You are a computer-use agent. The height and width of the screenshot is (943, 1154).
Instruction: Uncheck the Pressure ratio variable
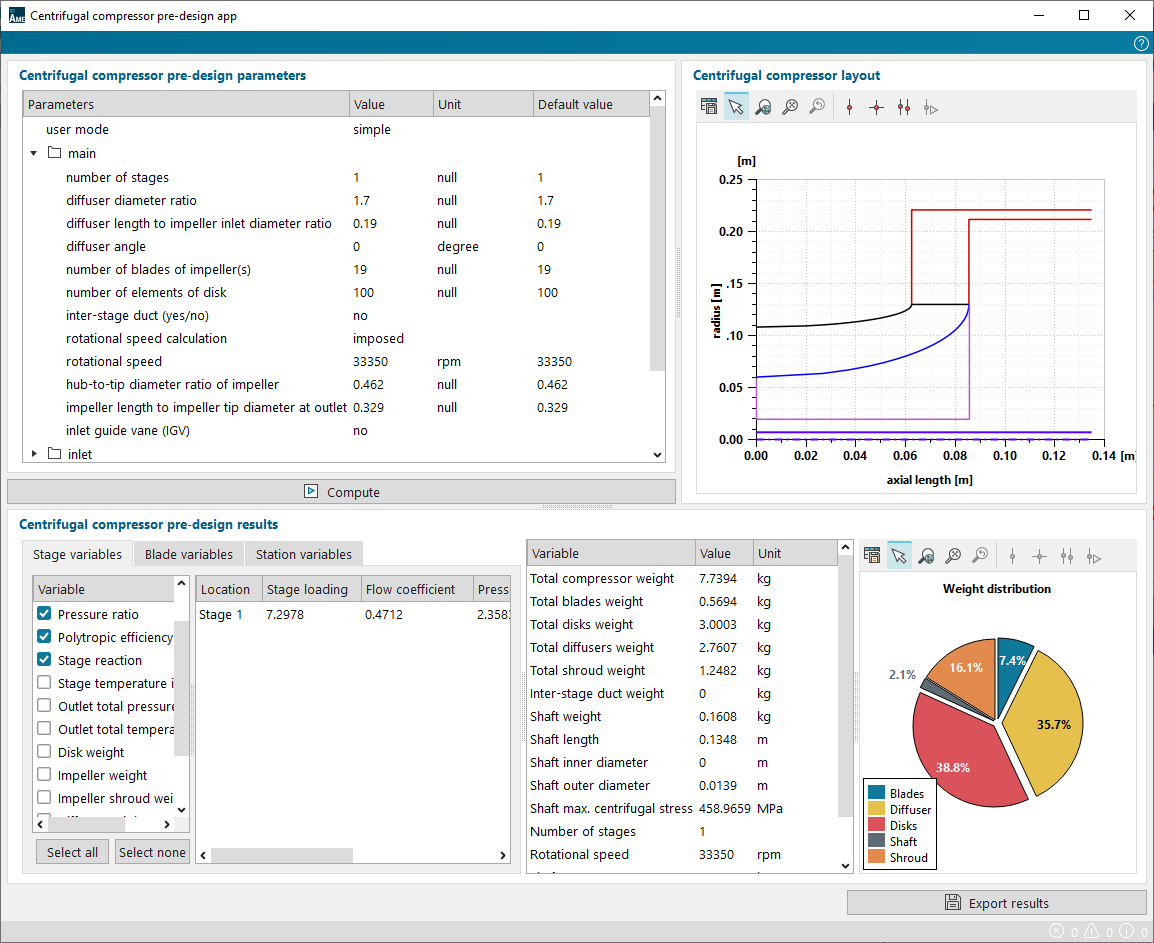click(x=44, y=614)
